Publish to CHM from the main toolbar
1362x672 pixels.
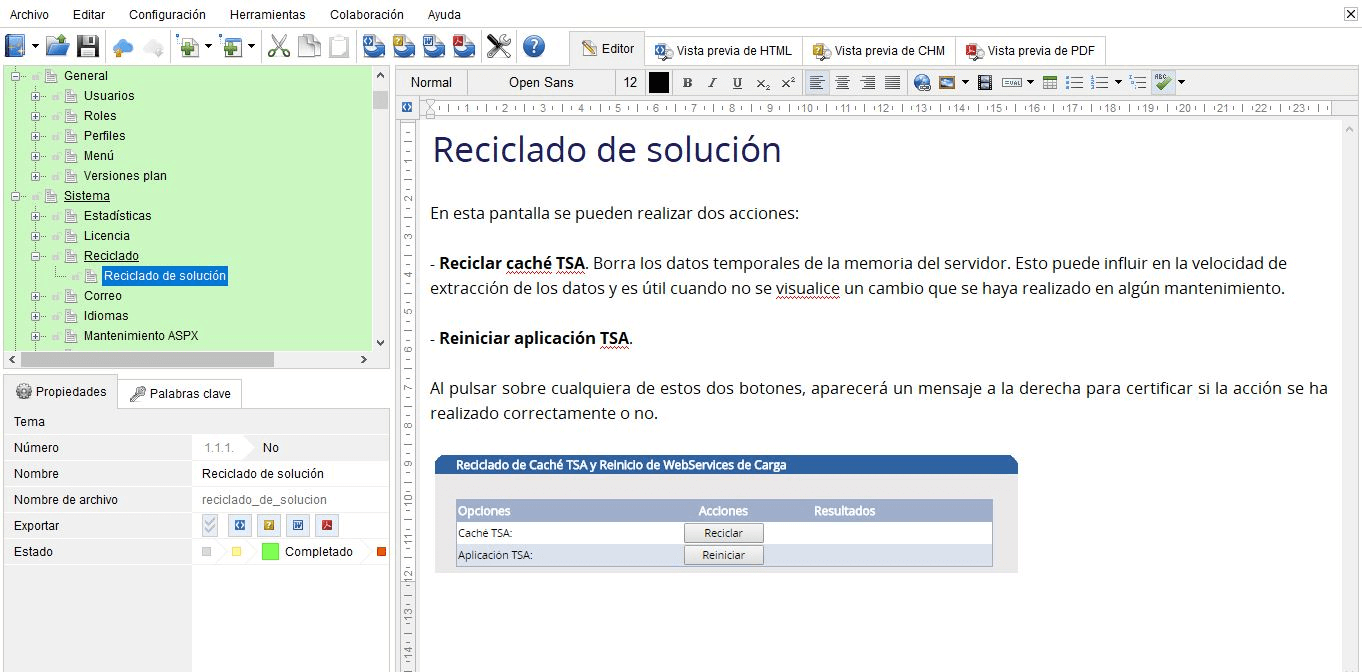[x=403, y=46]
